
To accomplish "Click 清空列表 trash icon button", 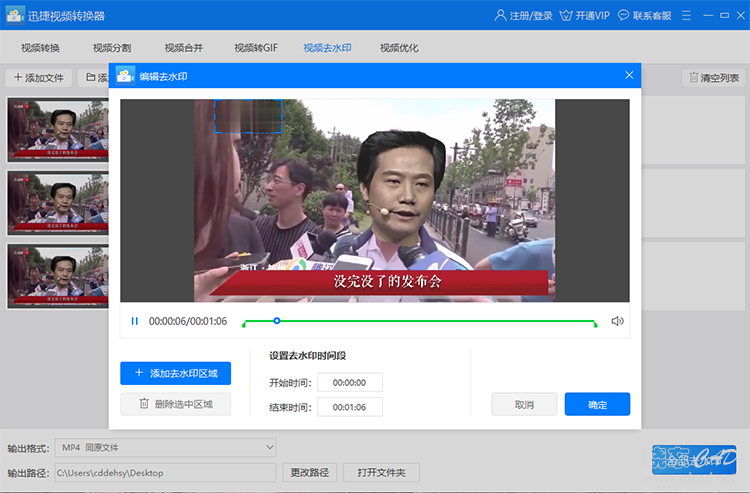I will tap(714, 77).
